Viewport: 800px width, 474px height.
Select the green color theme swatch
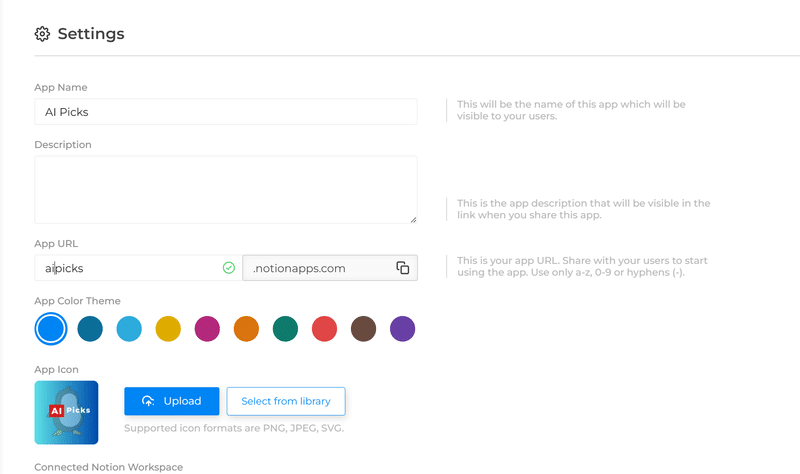pos(285,329)
